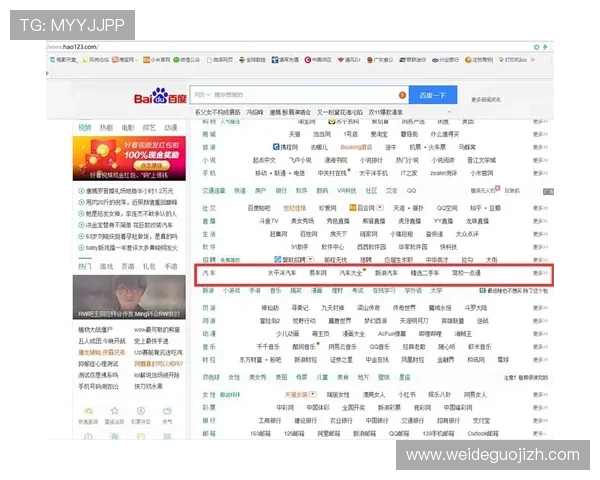Open the 携程网 link with blue icon
The width and height of the screenshot is (600, 480).
point(285,147)
